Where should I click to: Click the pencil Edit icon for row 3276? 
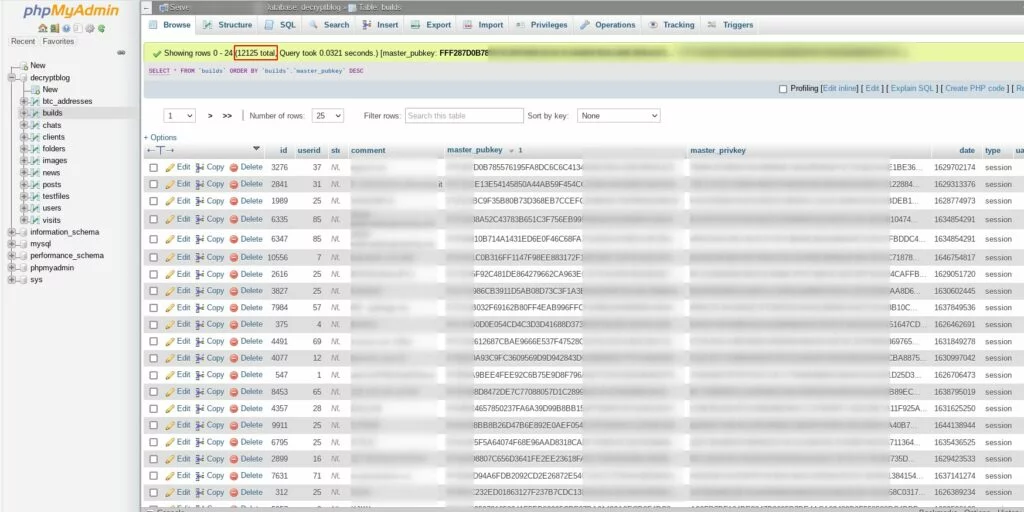tap(170, 168)
